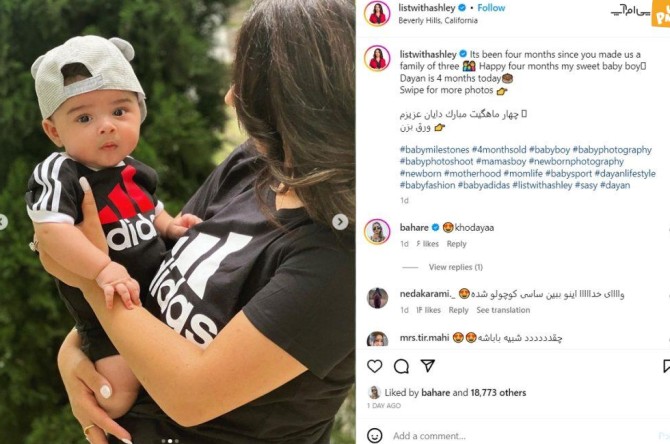Go to the previous photo with left arrow
The width and height of the screenshot is (670, 444).
[x=3, y=222]
